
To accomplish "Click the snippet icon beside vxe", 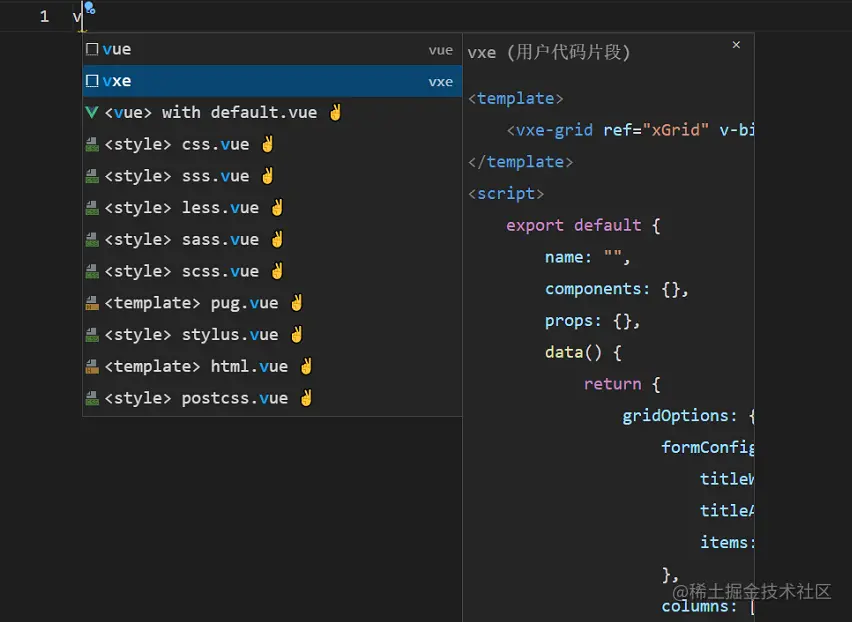I will (x=92, y=81).
